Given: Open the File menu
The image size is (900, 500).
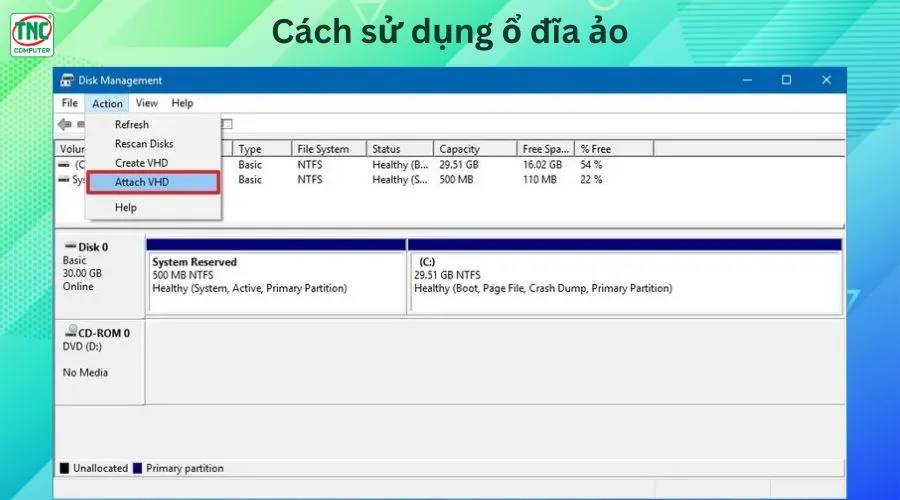Looking at the screenshot, I should [69, 103].
